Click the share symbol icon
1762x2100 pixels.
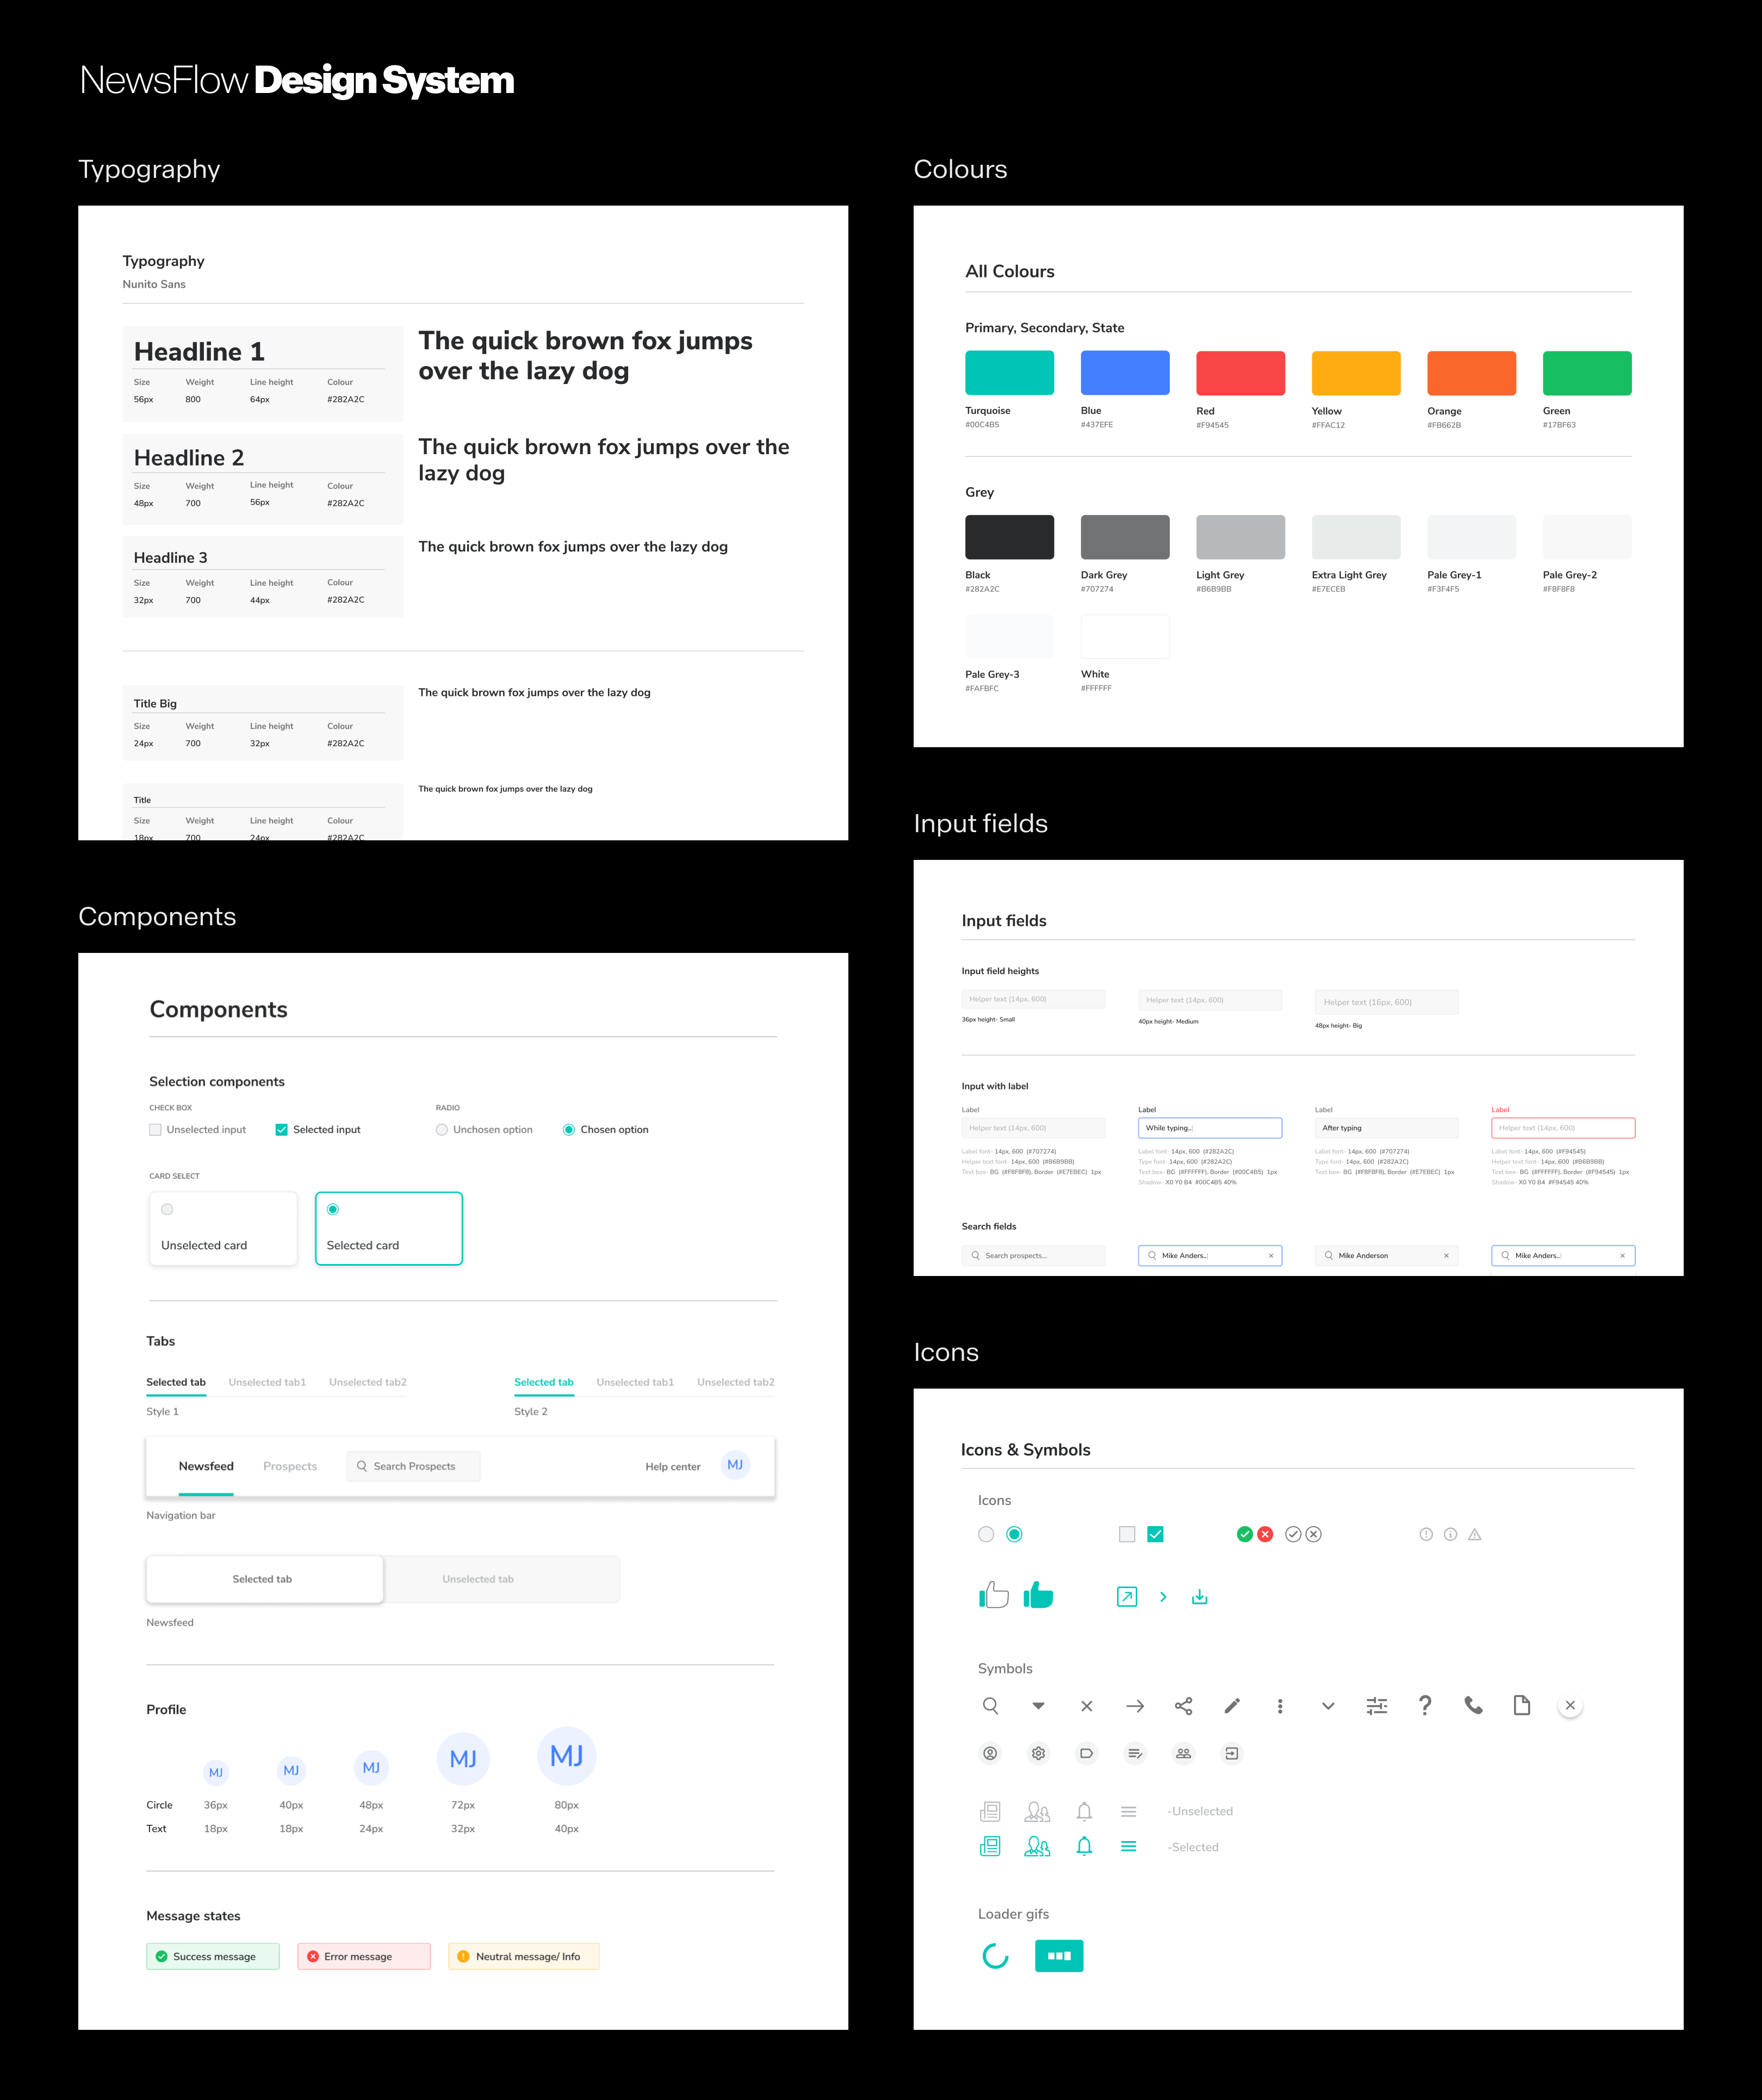click(1183, 1706)
